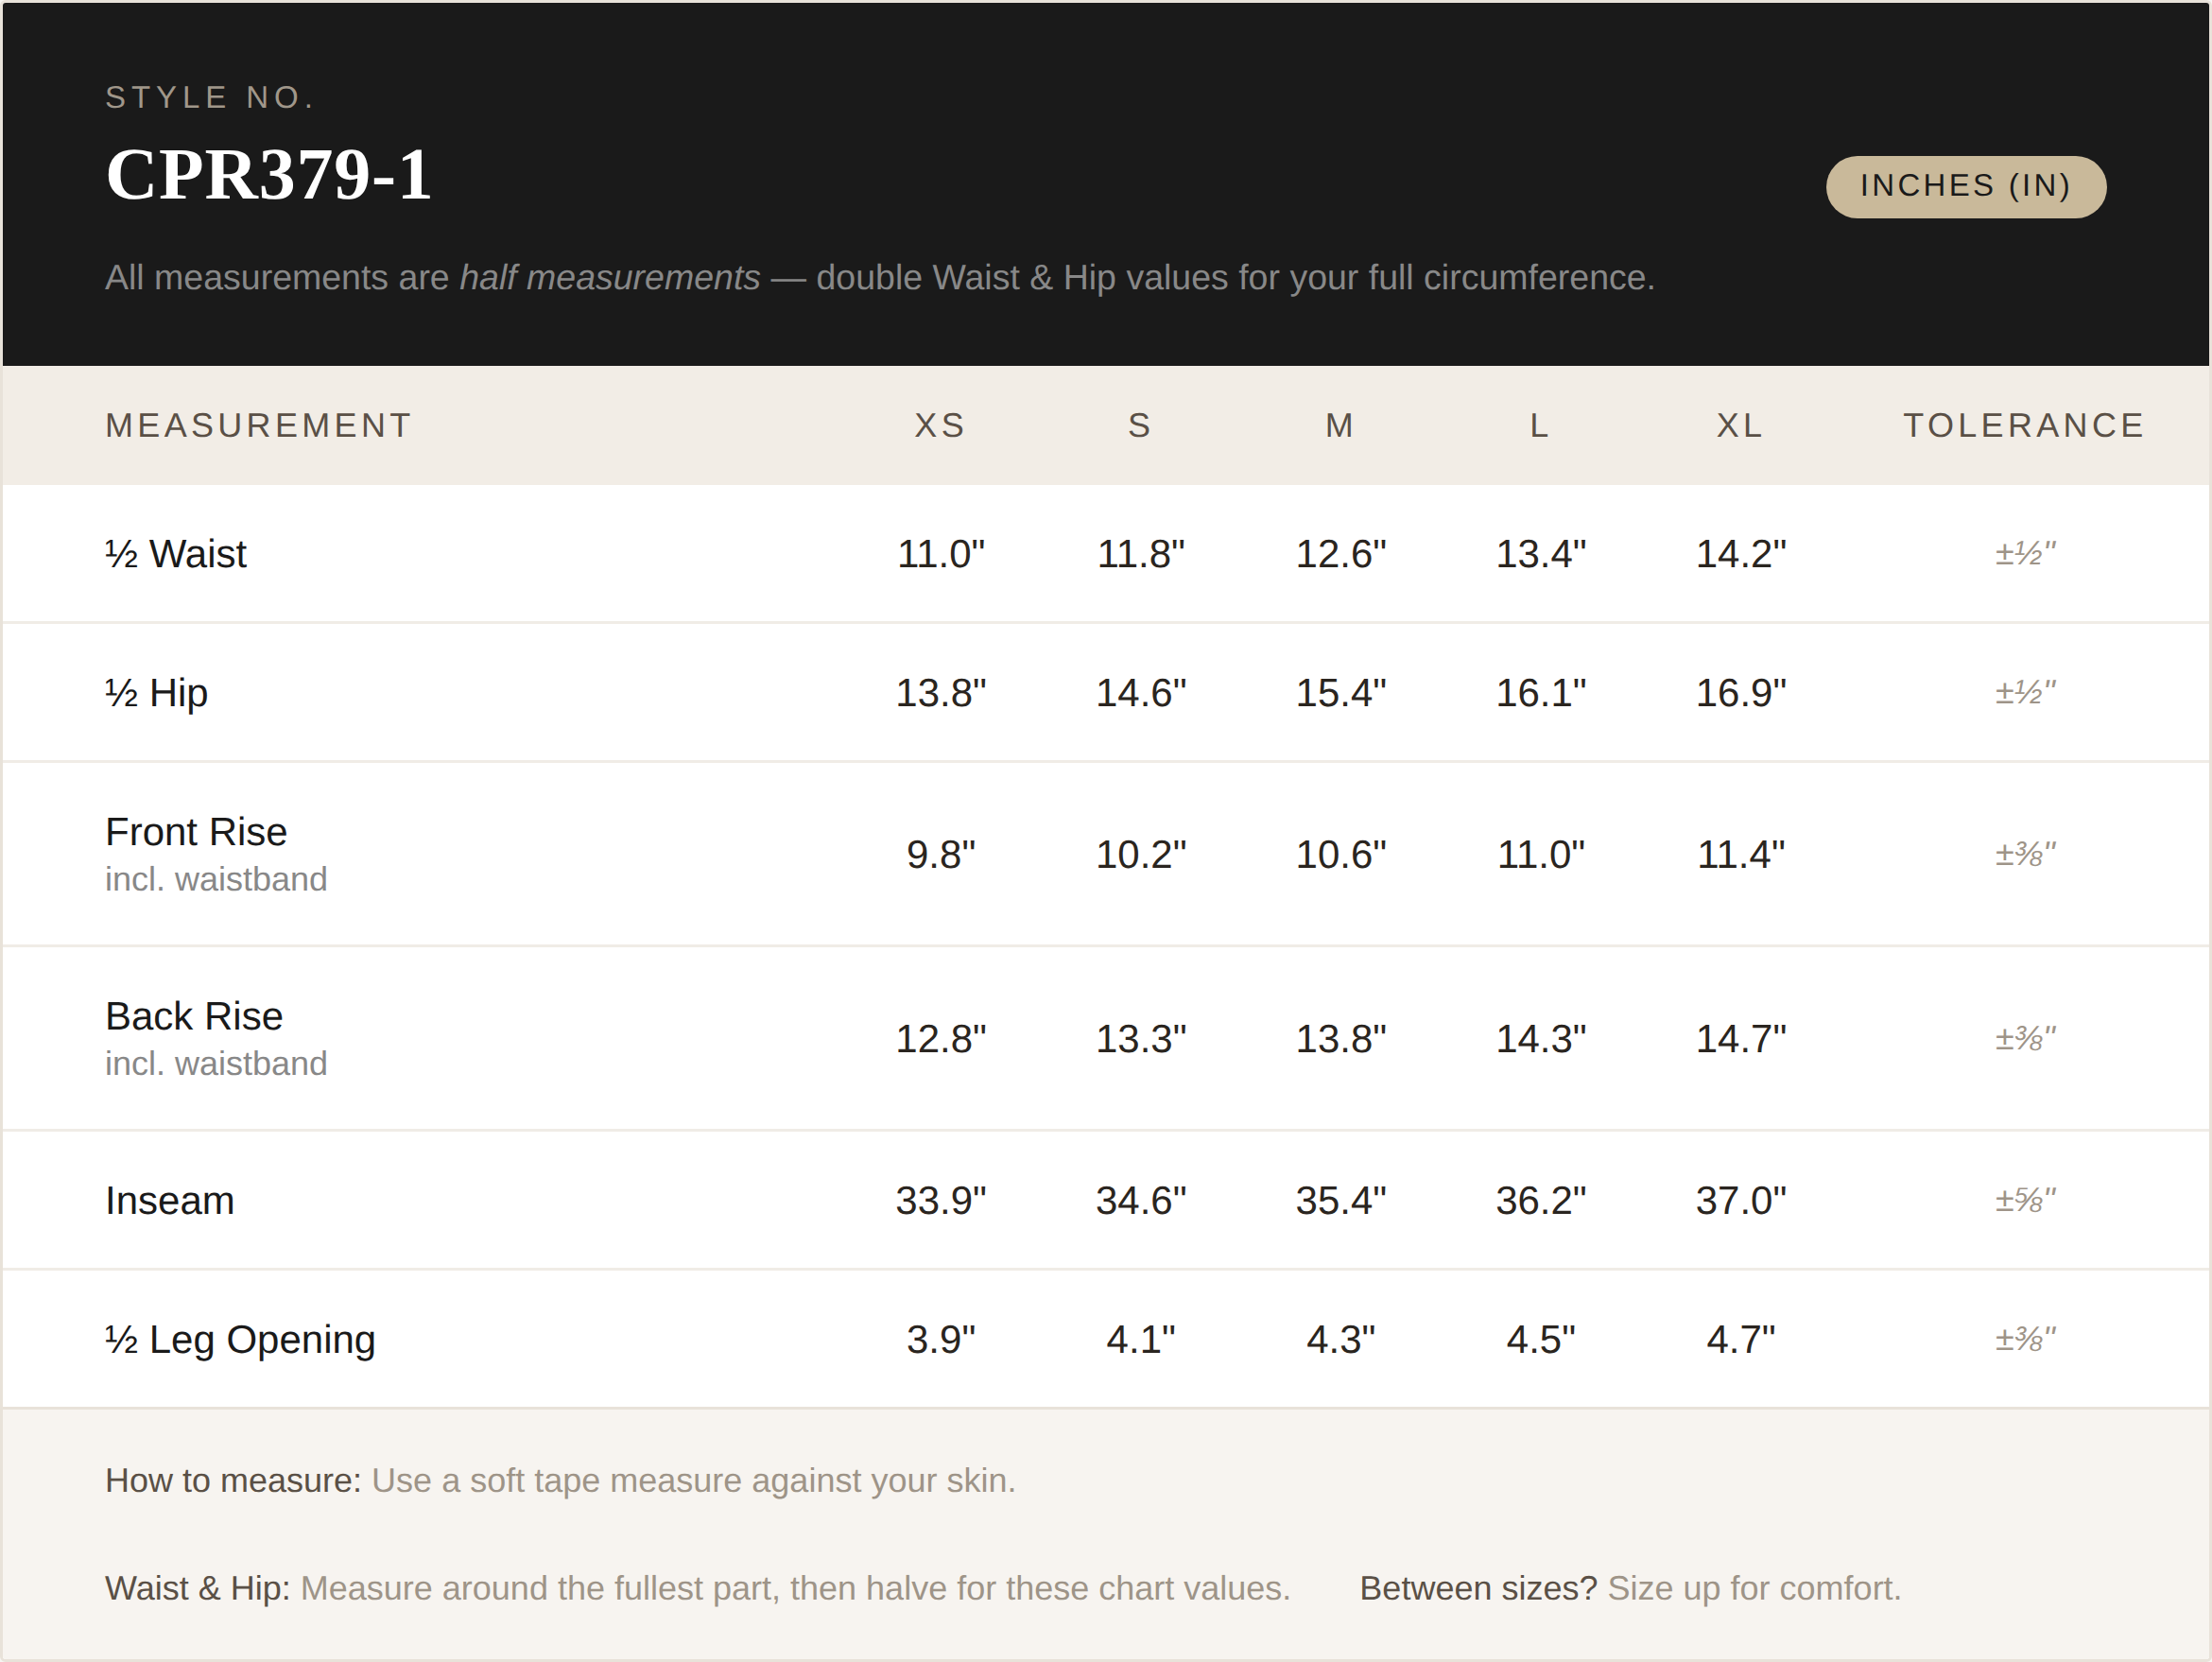Viewport: 2212px width, 1662px height.
Task: Click the Front Rise tolerance ±⅜"
Action: pos(2025,855)
